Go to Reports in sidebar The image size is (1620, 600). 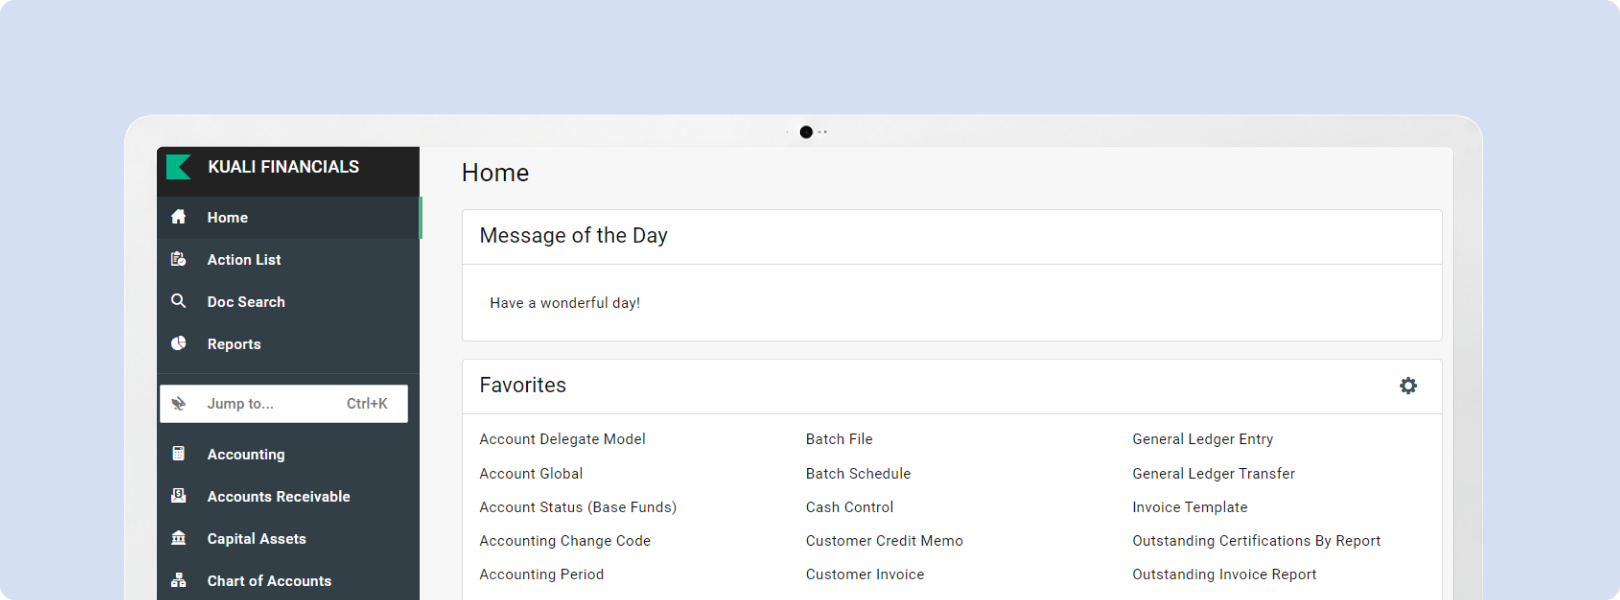[x=288, y=343]
